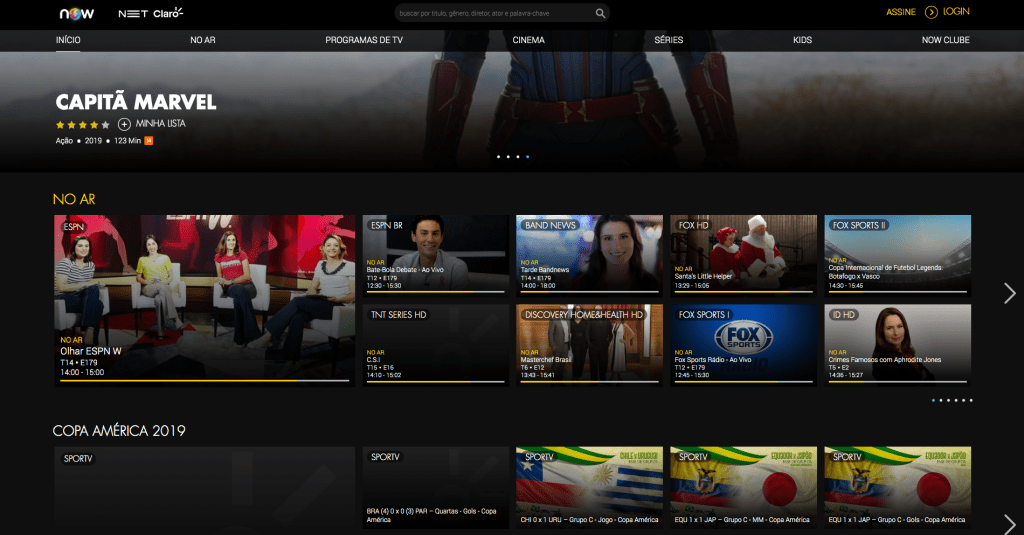Open Bate-Bola Debate on ESPN BR

[436, 255]
